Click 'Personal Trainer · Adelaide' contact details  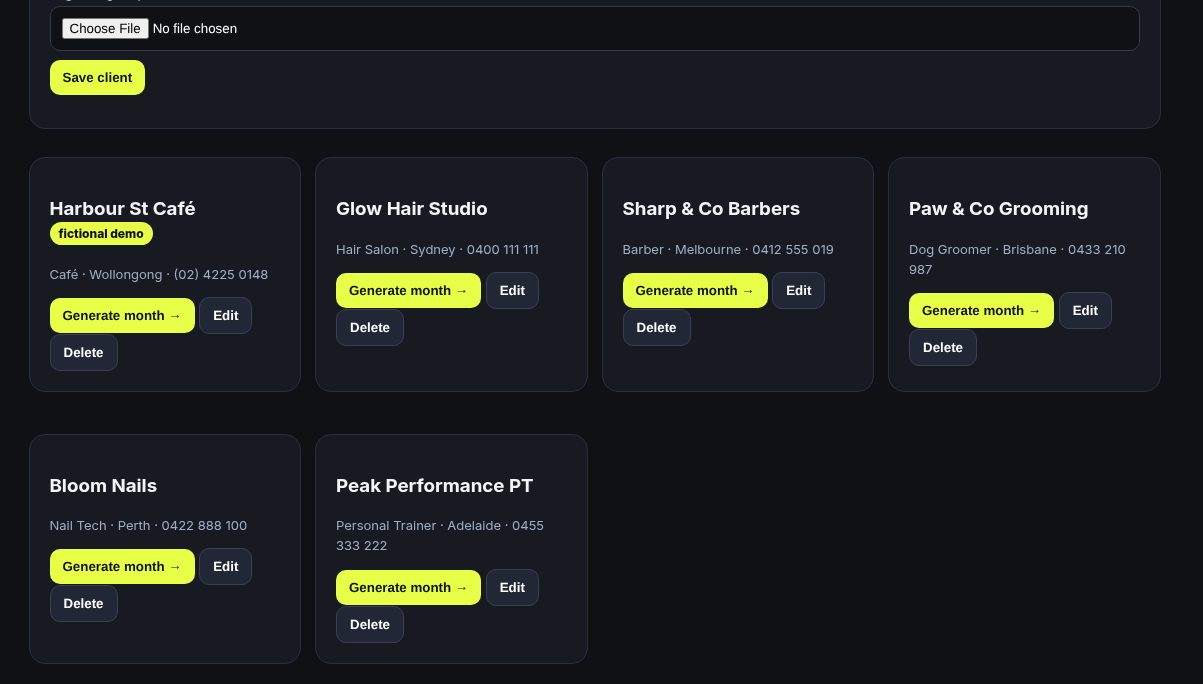[x=440, y=536]
